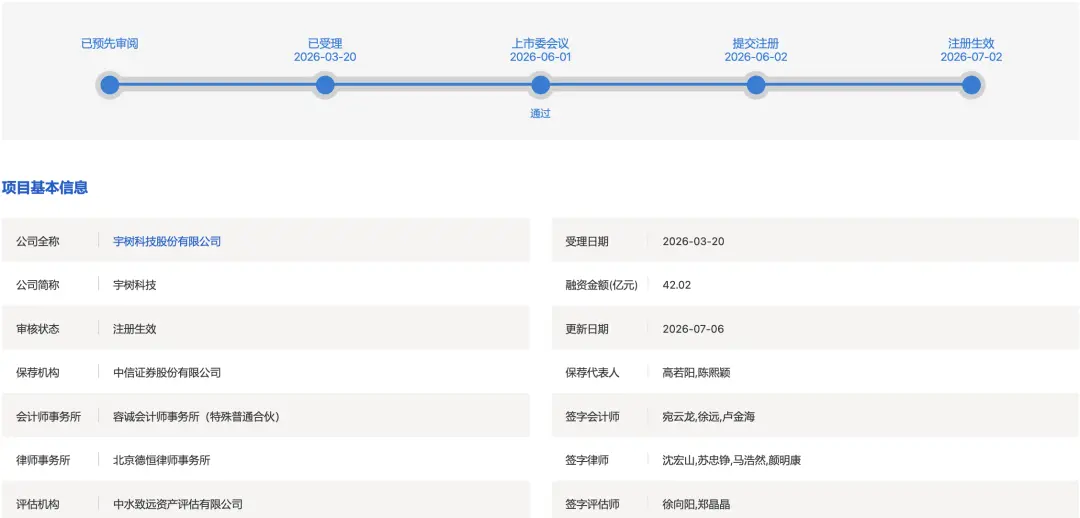
Task: Click the 融资金额(亿元) field label
Action: tap(602, 285)
